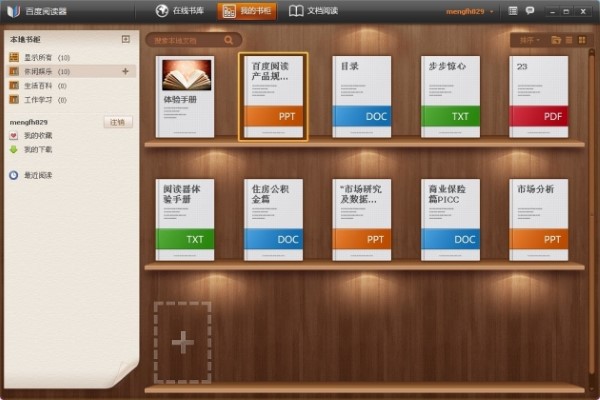Click the plus icon beside 休闲娱乐
600x400 pixels.
[x=125, y=72]
